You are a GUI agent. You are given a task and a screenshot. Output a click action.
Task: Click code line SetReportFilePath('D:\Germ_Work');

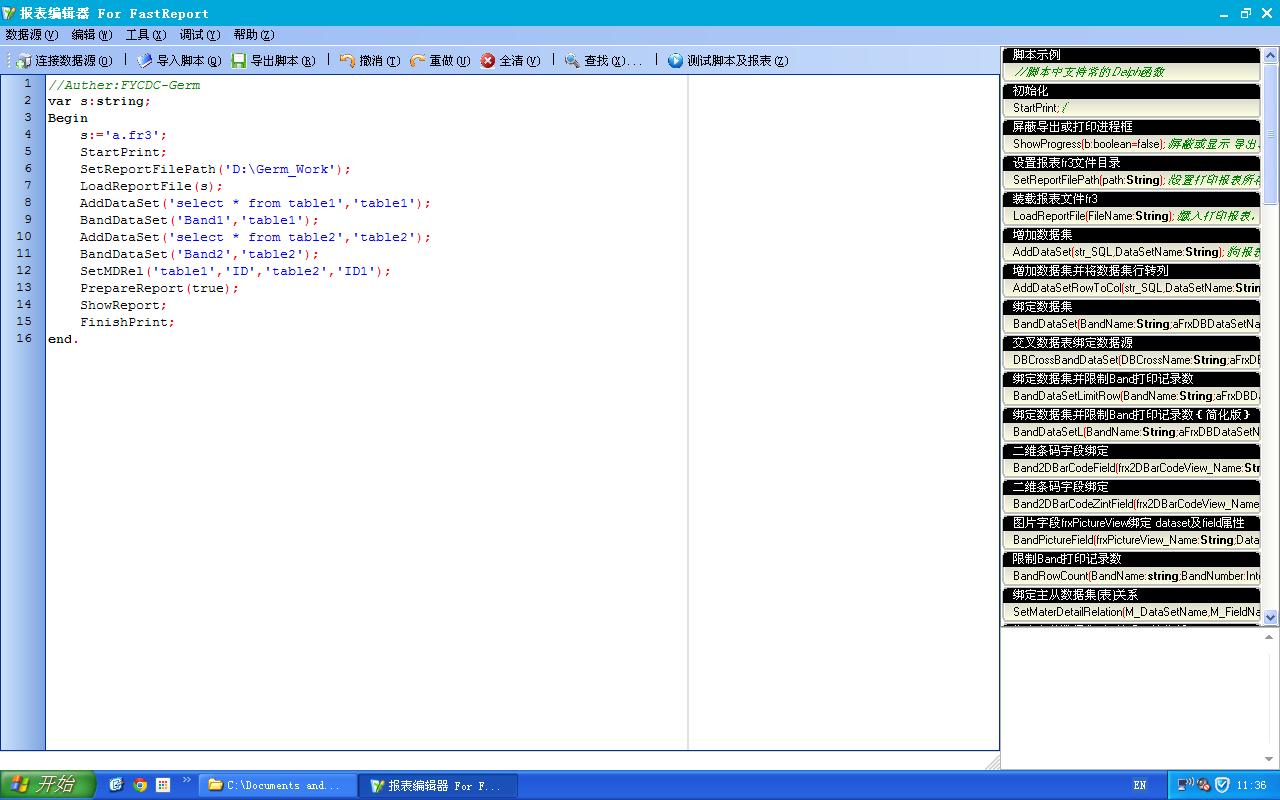pyautogui.click(x=216, y=169)
